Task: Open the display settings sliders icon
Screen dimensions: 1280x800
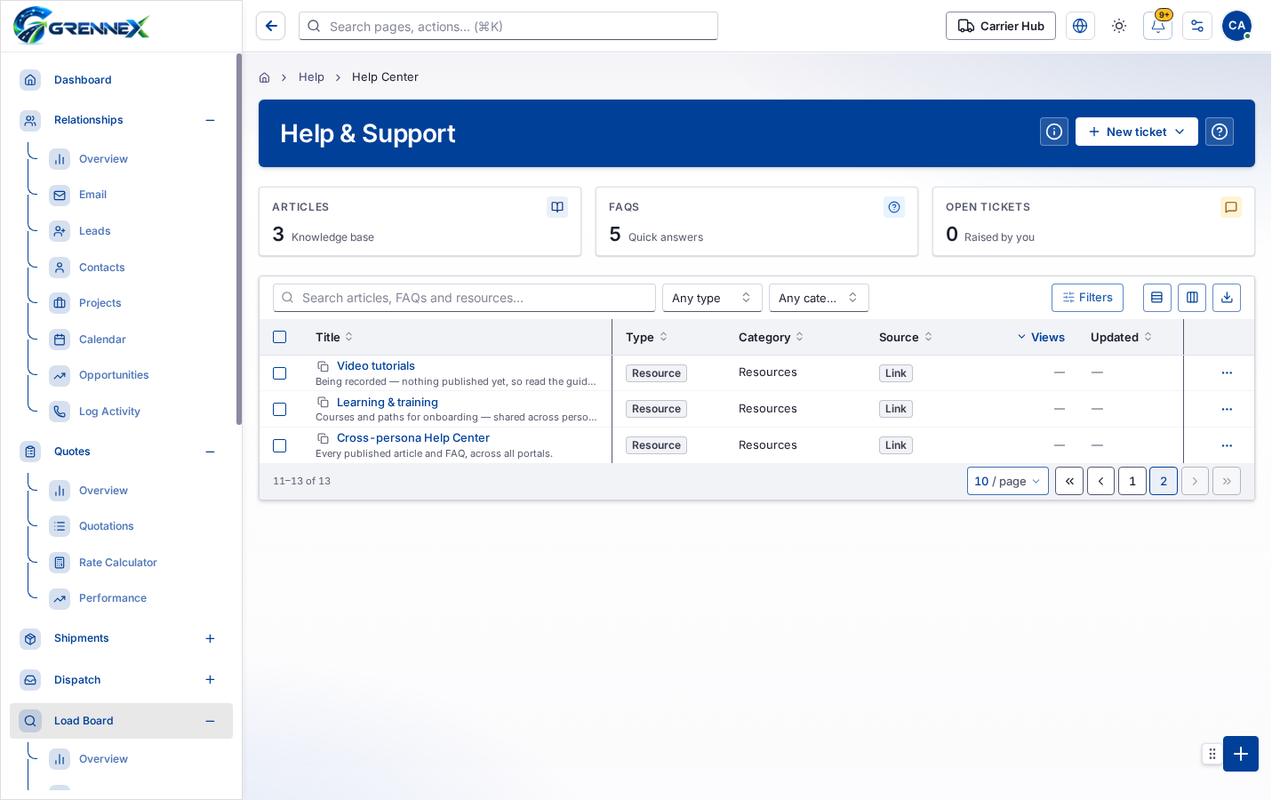Action: pos(1197,26)
